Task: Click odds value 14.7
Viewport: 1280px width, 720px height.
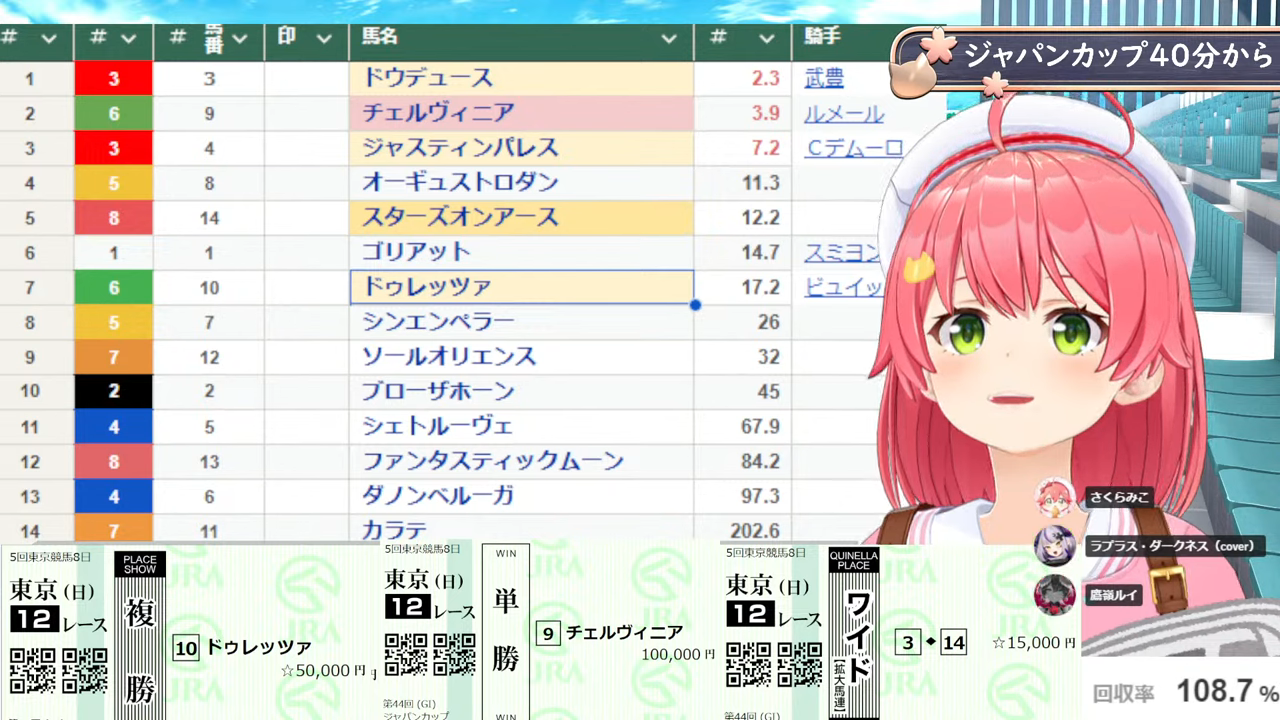Action: [x=761, y=253]
